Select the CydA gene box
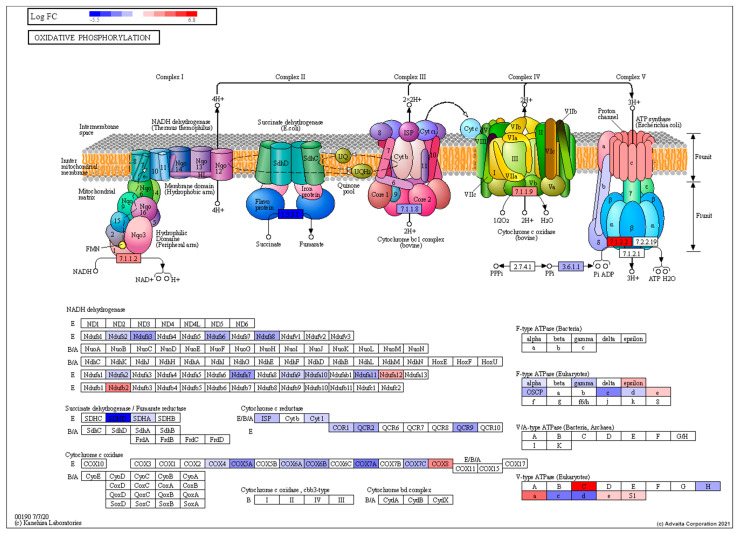Screen dimensions: 738x534 391,500
